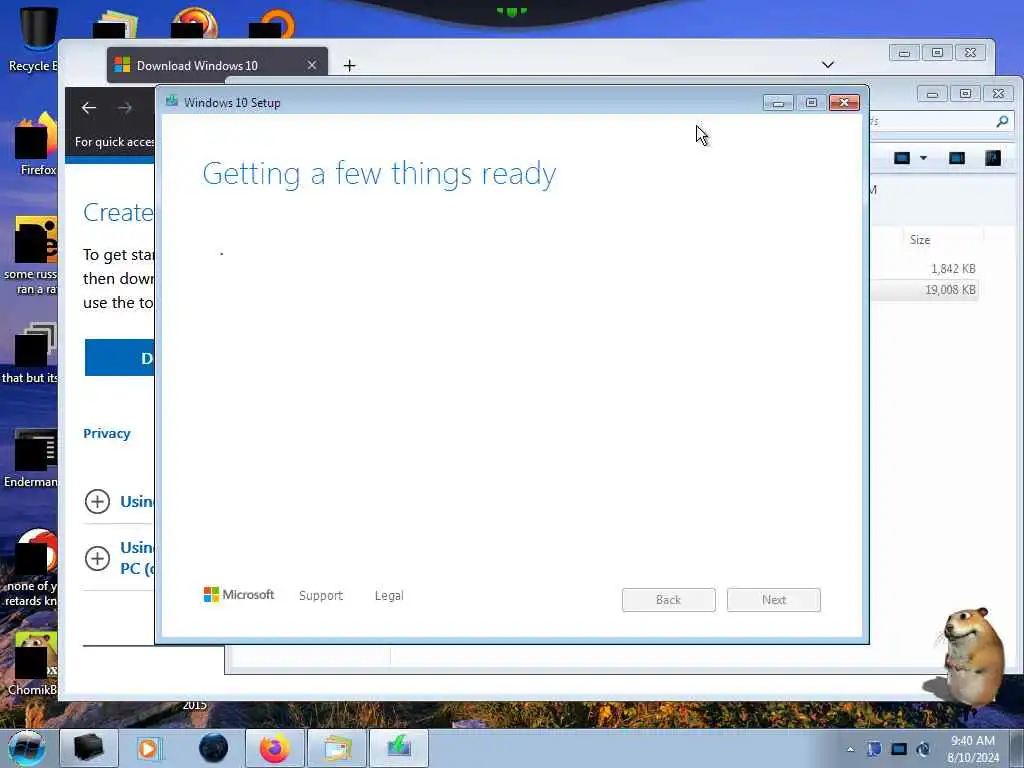Close the Download Windows 10 tab

click(x=312, y=65)
